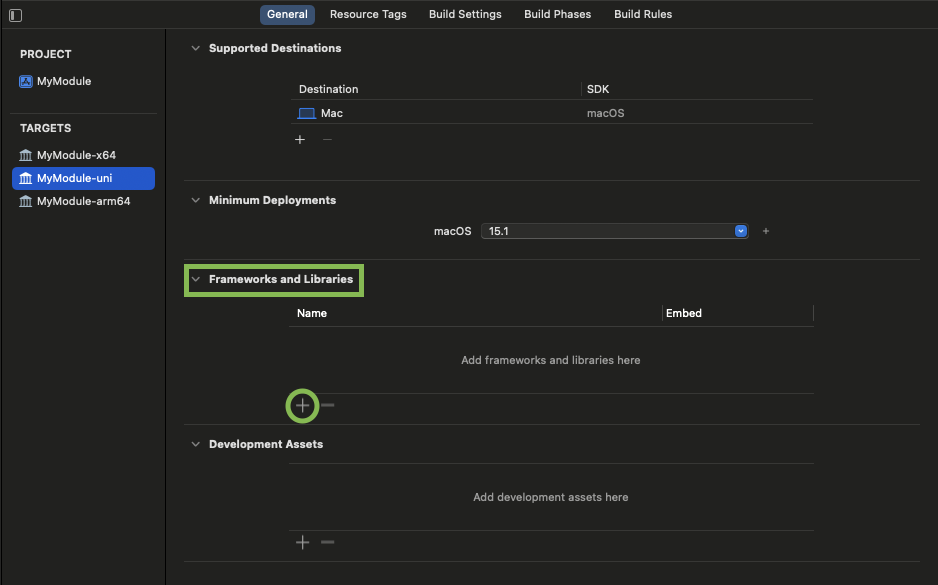Click the Minimum Deployments heading
938x585 pixels.
point(272,200)
